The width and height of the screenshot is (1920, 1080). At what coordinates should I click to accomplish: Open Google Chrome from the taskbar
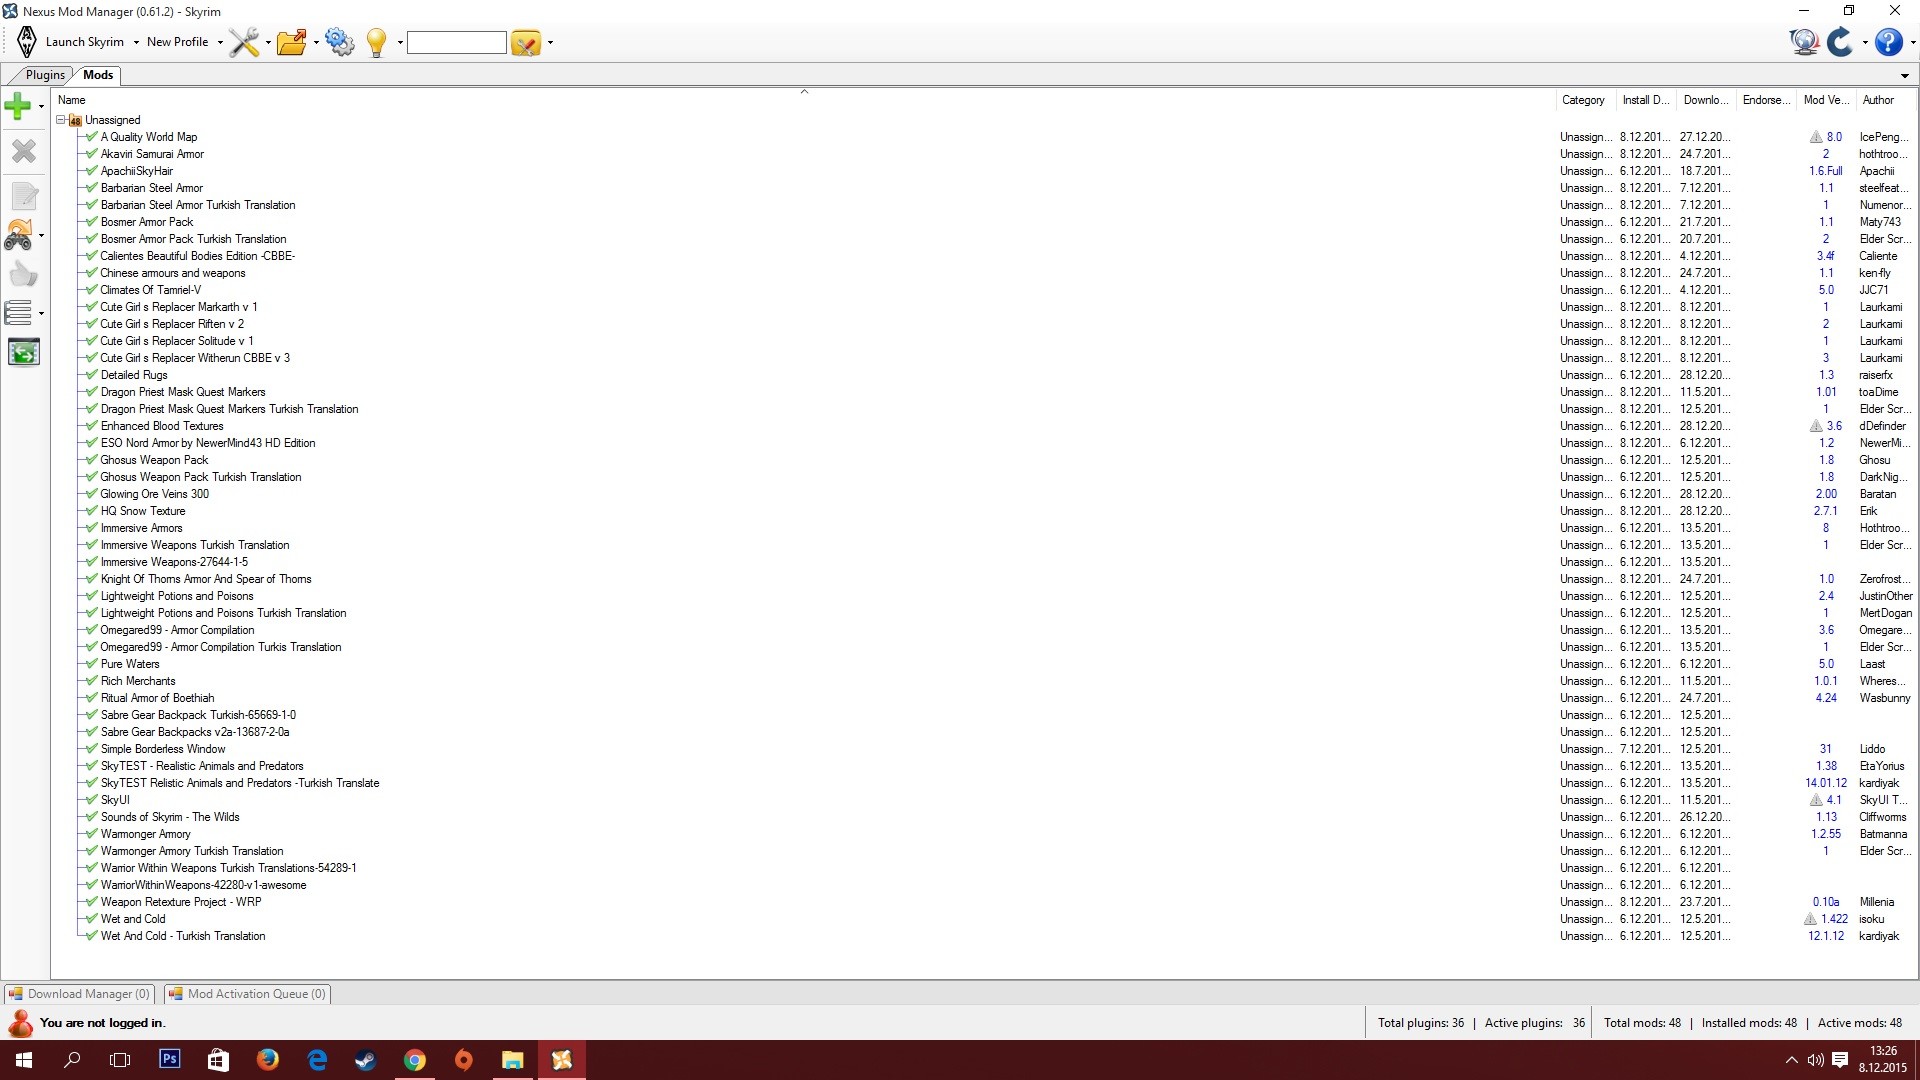(414, 1060)
